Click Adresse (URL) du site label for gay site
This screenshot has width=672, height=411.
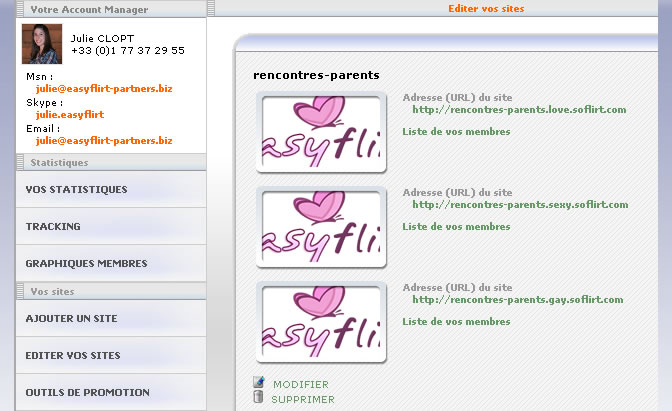point(457,288)
